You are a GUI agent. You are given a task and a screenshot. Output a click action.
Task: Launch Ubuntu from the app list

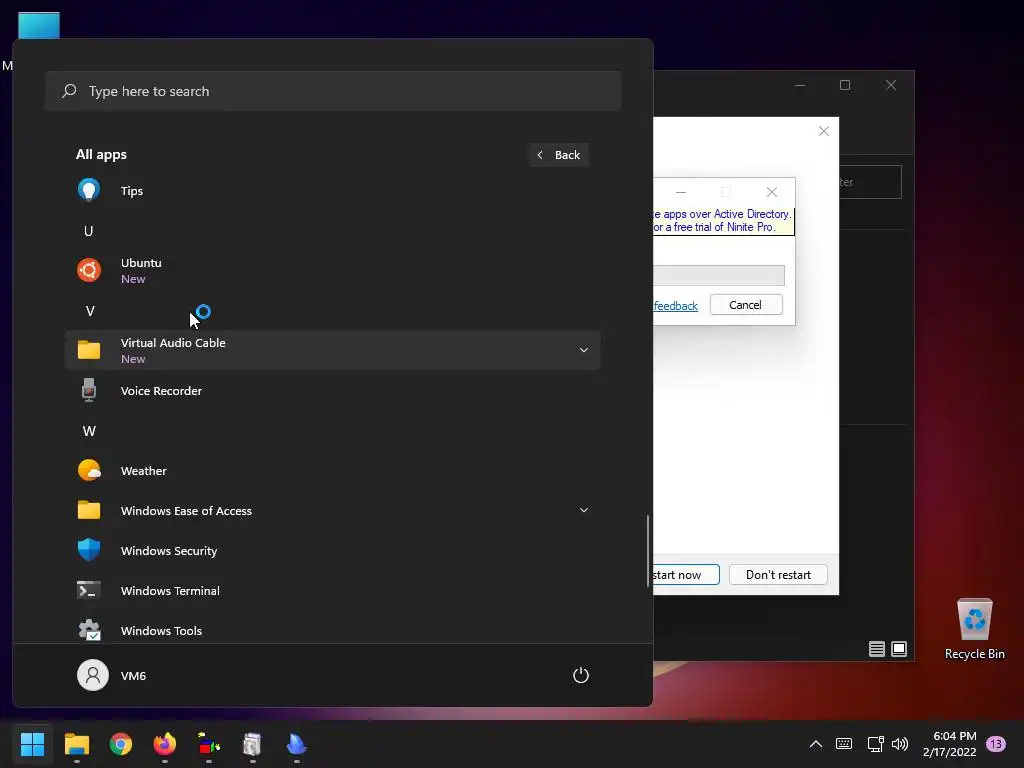[332, 270]
